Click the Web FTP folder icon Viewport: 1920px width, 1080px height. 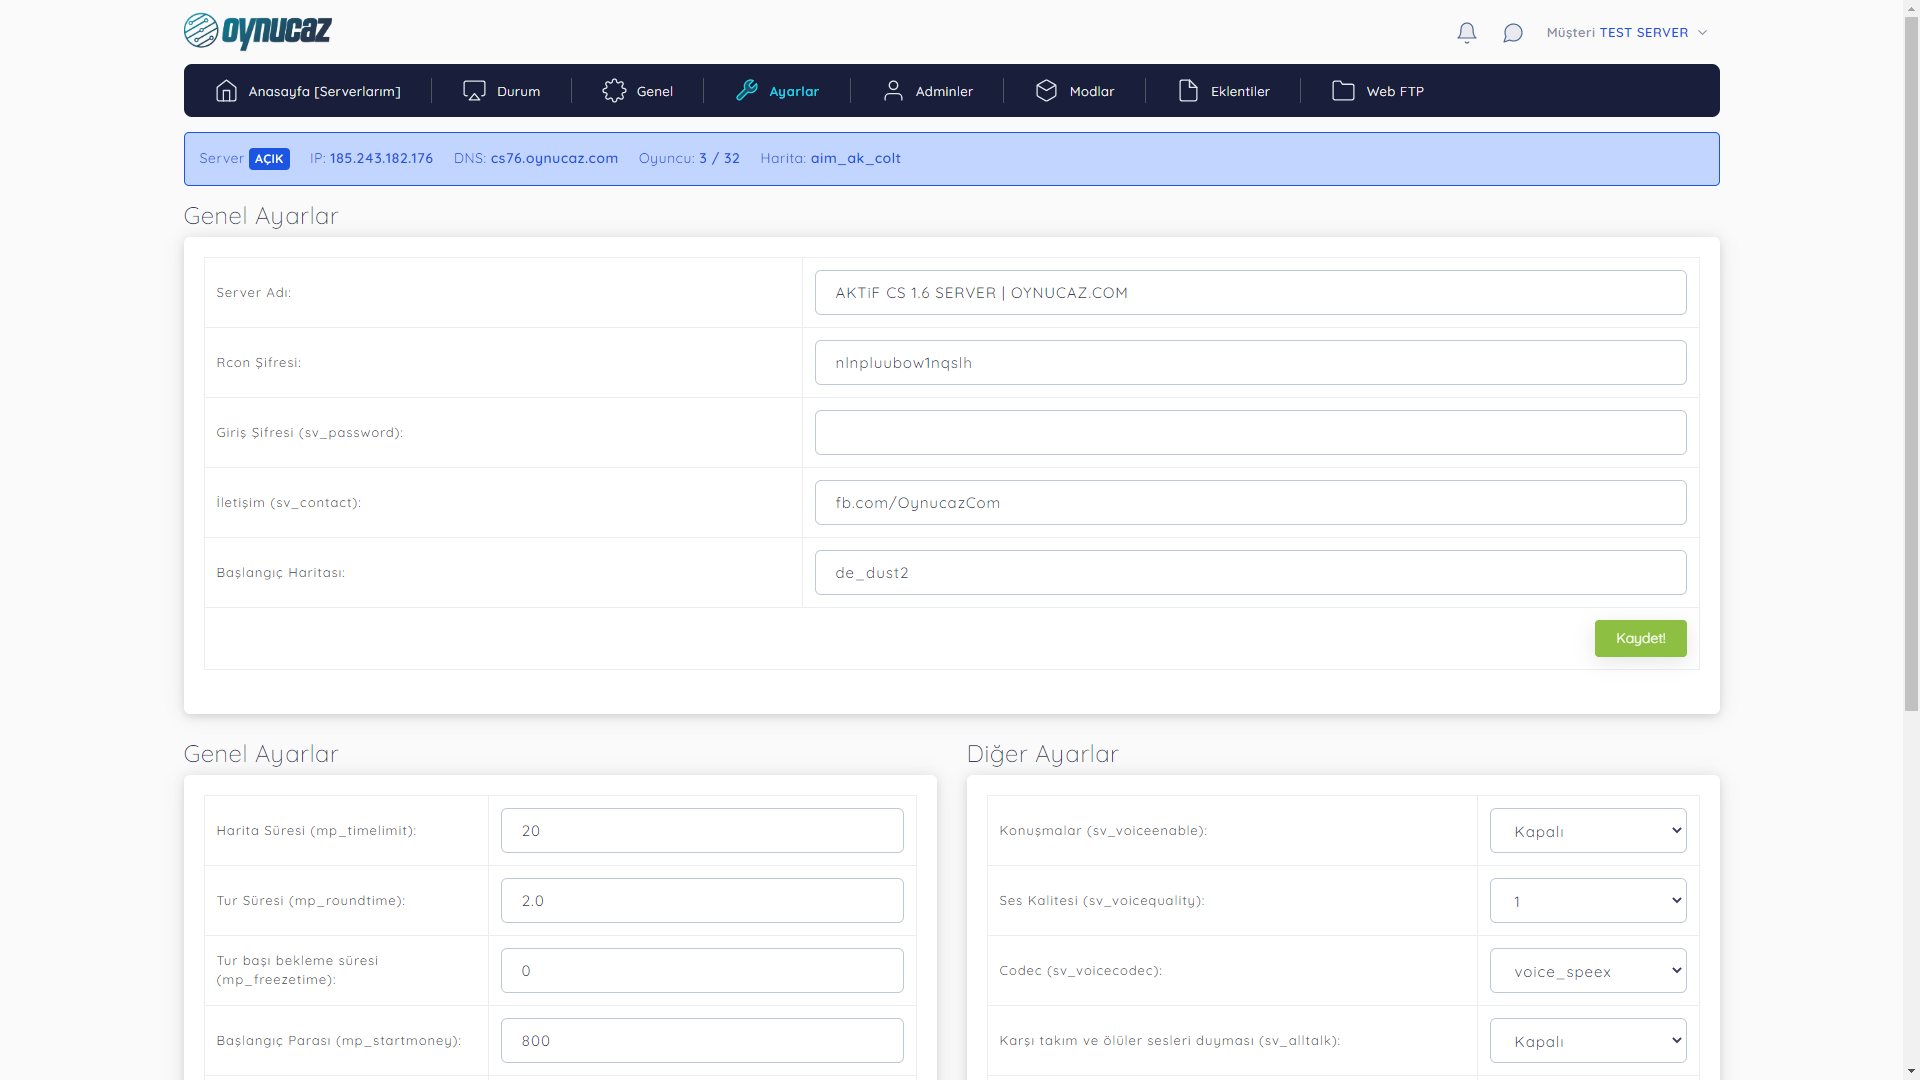pos(1344,91)
